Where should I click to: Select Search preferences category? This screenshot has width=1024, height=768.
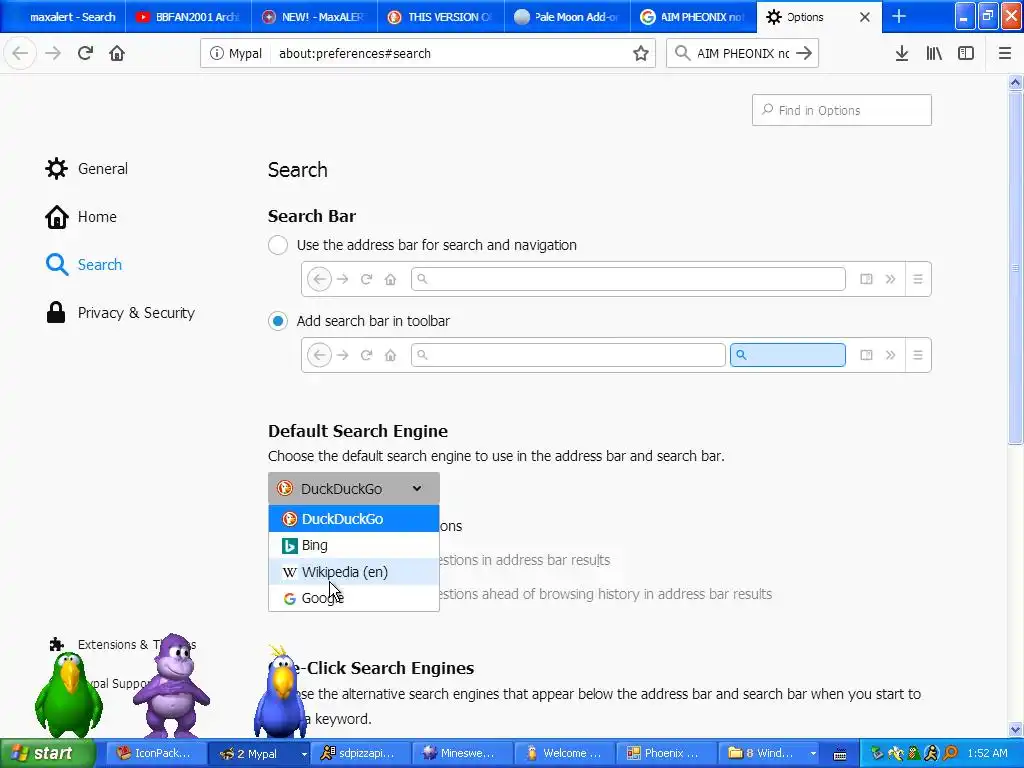click(84, 264)
